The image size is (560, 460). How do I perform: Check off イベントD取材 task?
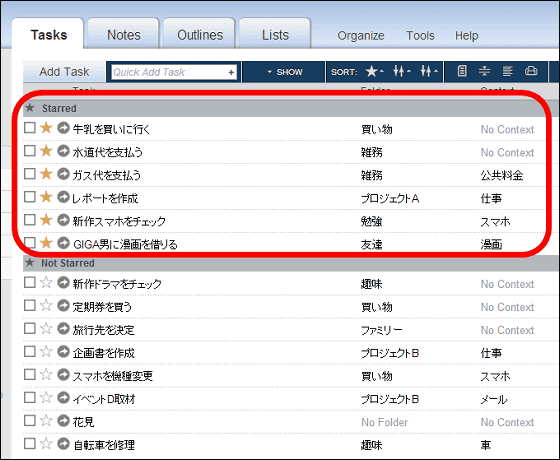tap(30, 397)
